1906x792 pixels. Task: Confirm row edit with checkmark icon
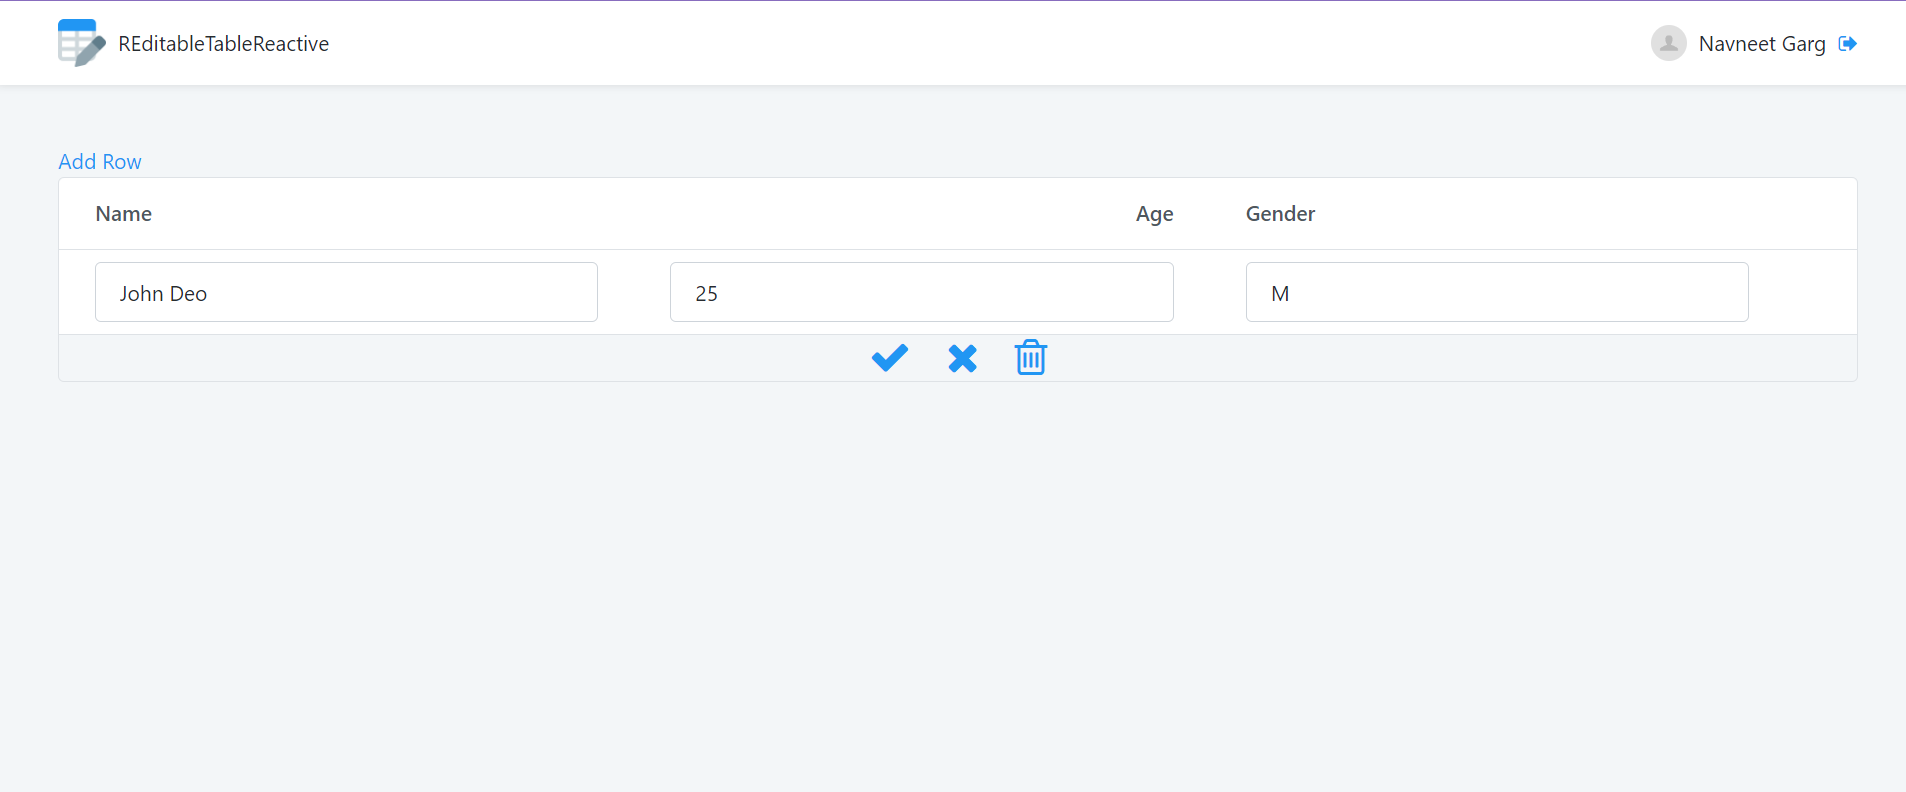coord(889,358)
